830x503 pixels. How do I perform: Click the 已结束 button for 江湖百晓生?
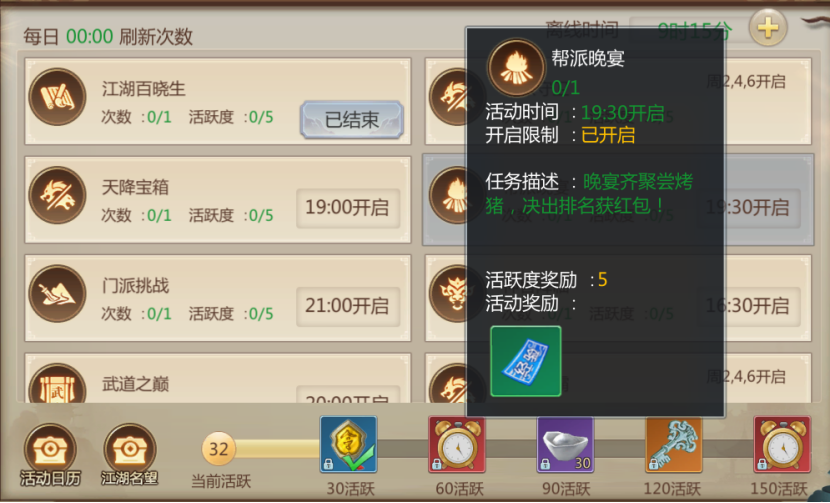click(352, 120)
